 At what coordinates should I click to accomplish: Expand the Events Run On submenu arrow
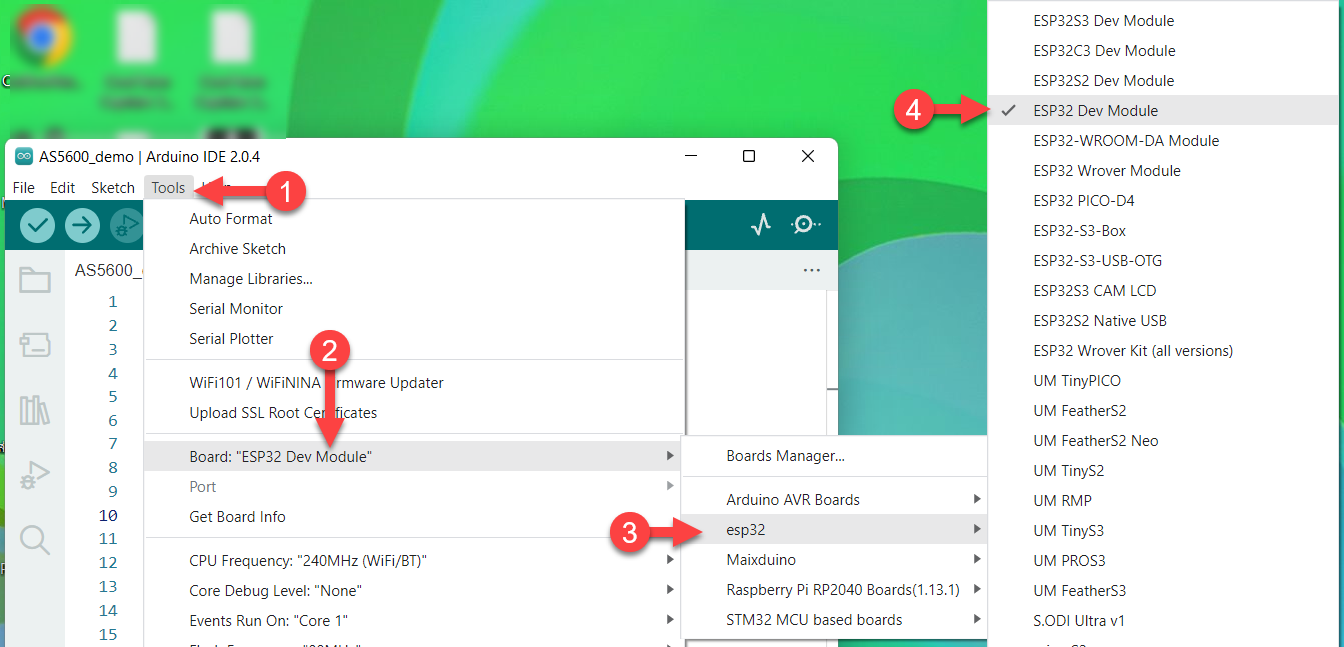coord(670,621)
